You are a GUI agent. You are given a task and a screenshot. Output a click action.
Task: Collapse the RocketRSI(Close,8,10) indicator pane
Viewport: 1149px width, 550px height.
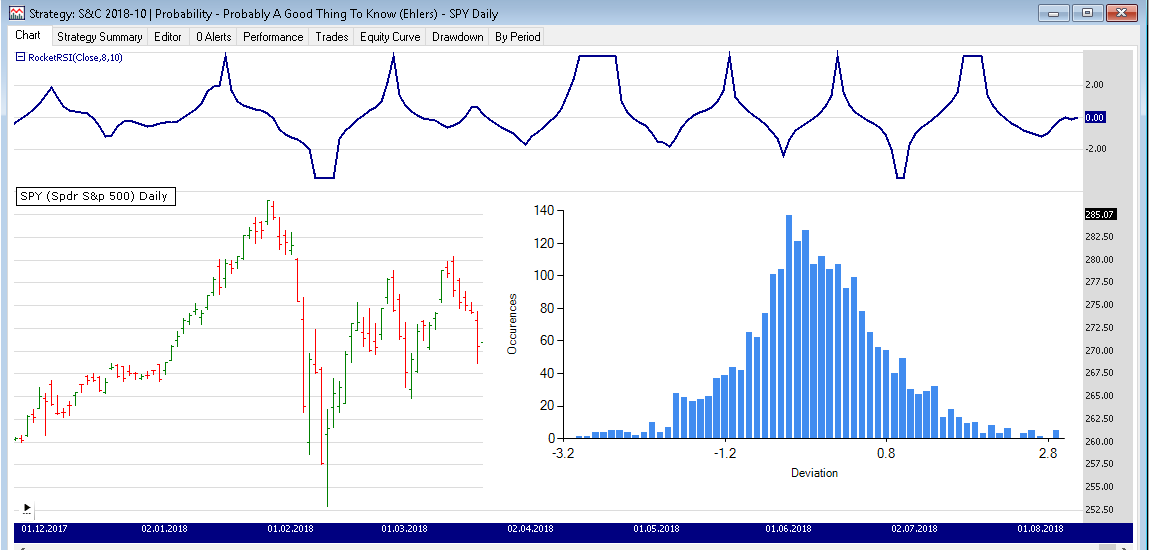[20, 57]
